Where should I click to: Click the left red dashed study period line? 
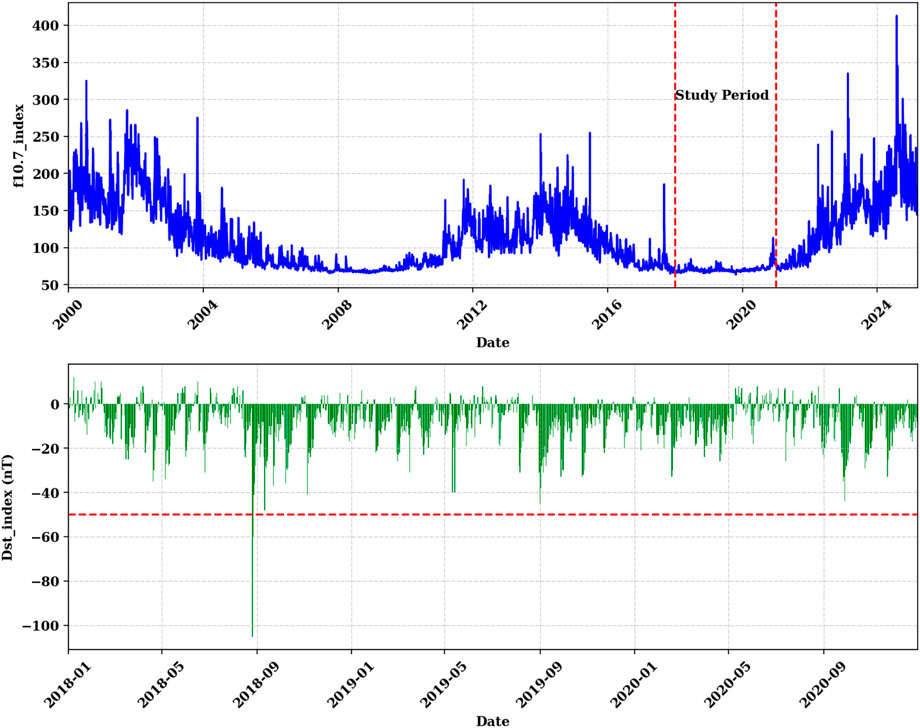(x=675, y=200)
